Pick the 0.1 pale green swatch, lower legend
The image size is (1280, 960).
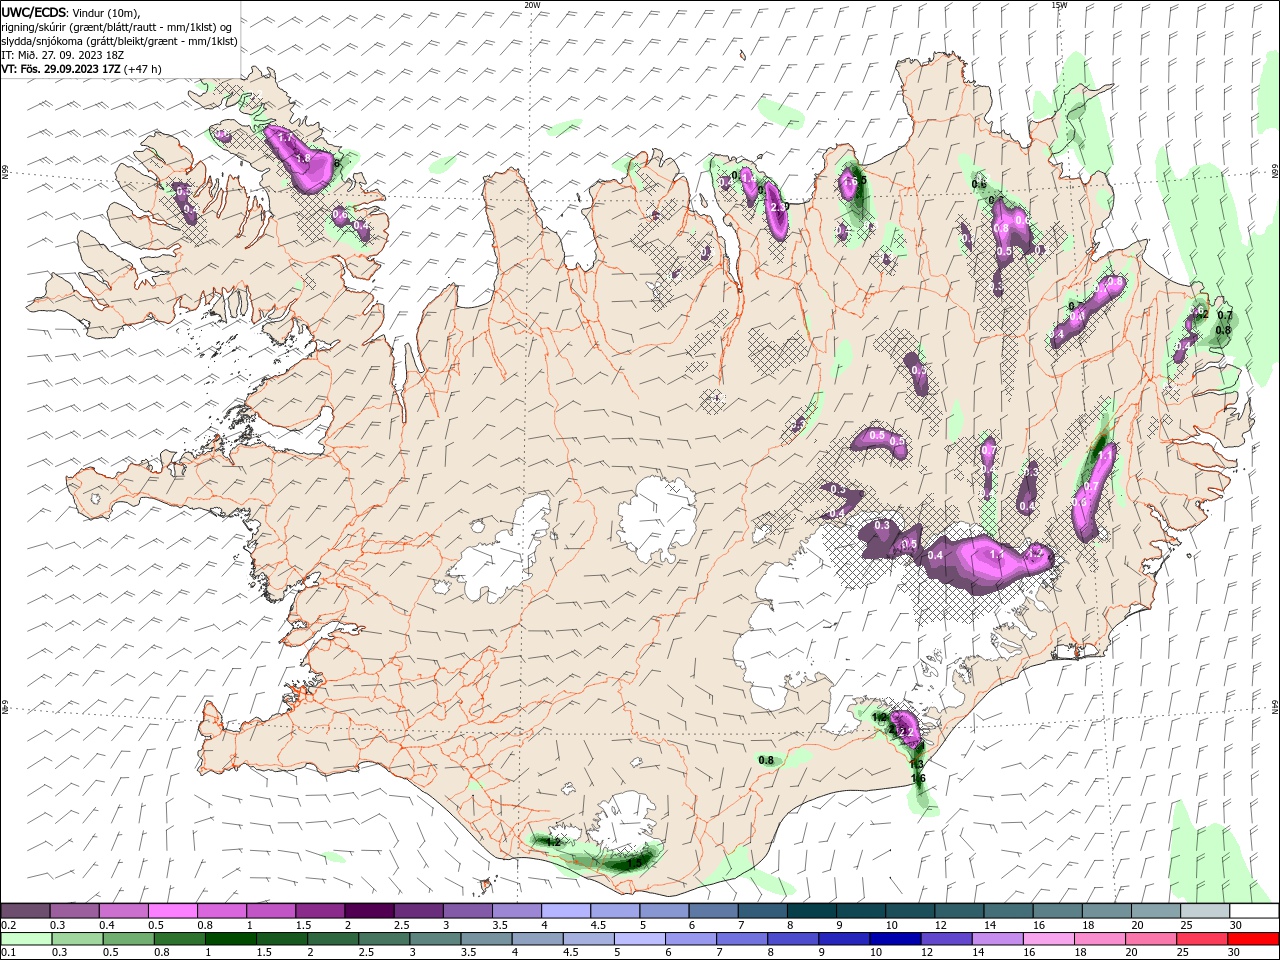[x=26, y=939]
